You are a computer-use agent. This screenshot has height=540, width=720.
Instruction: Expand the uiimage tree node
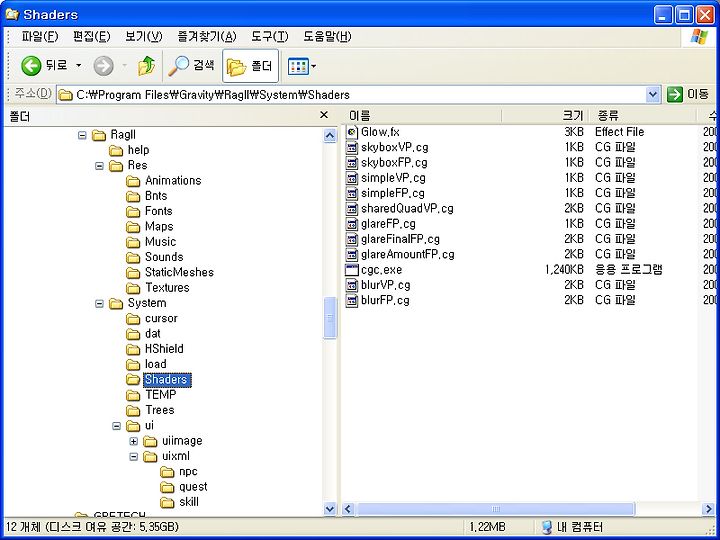[x=134, y=441]
